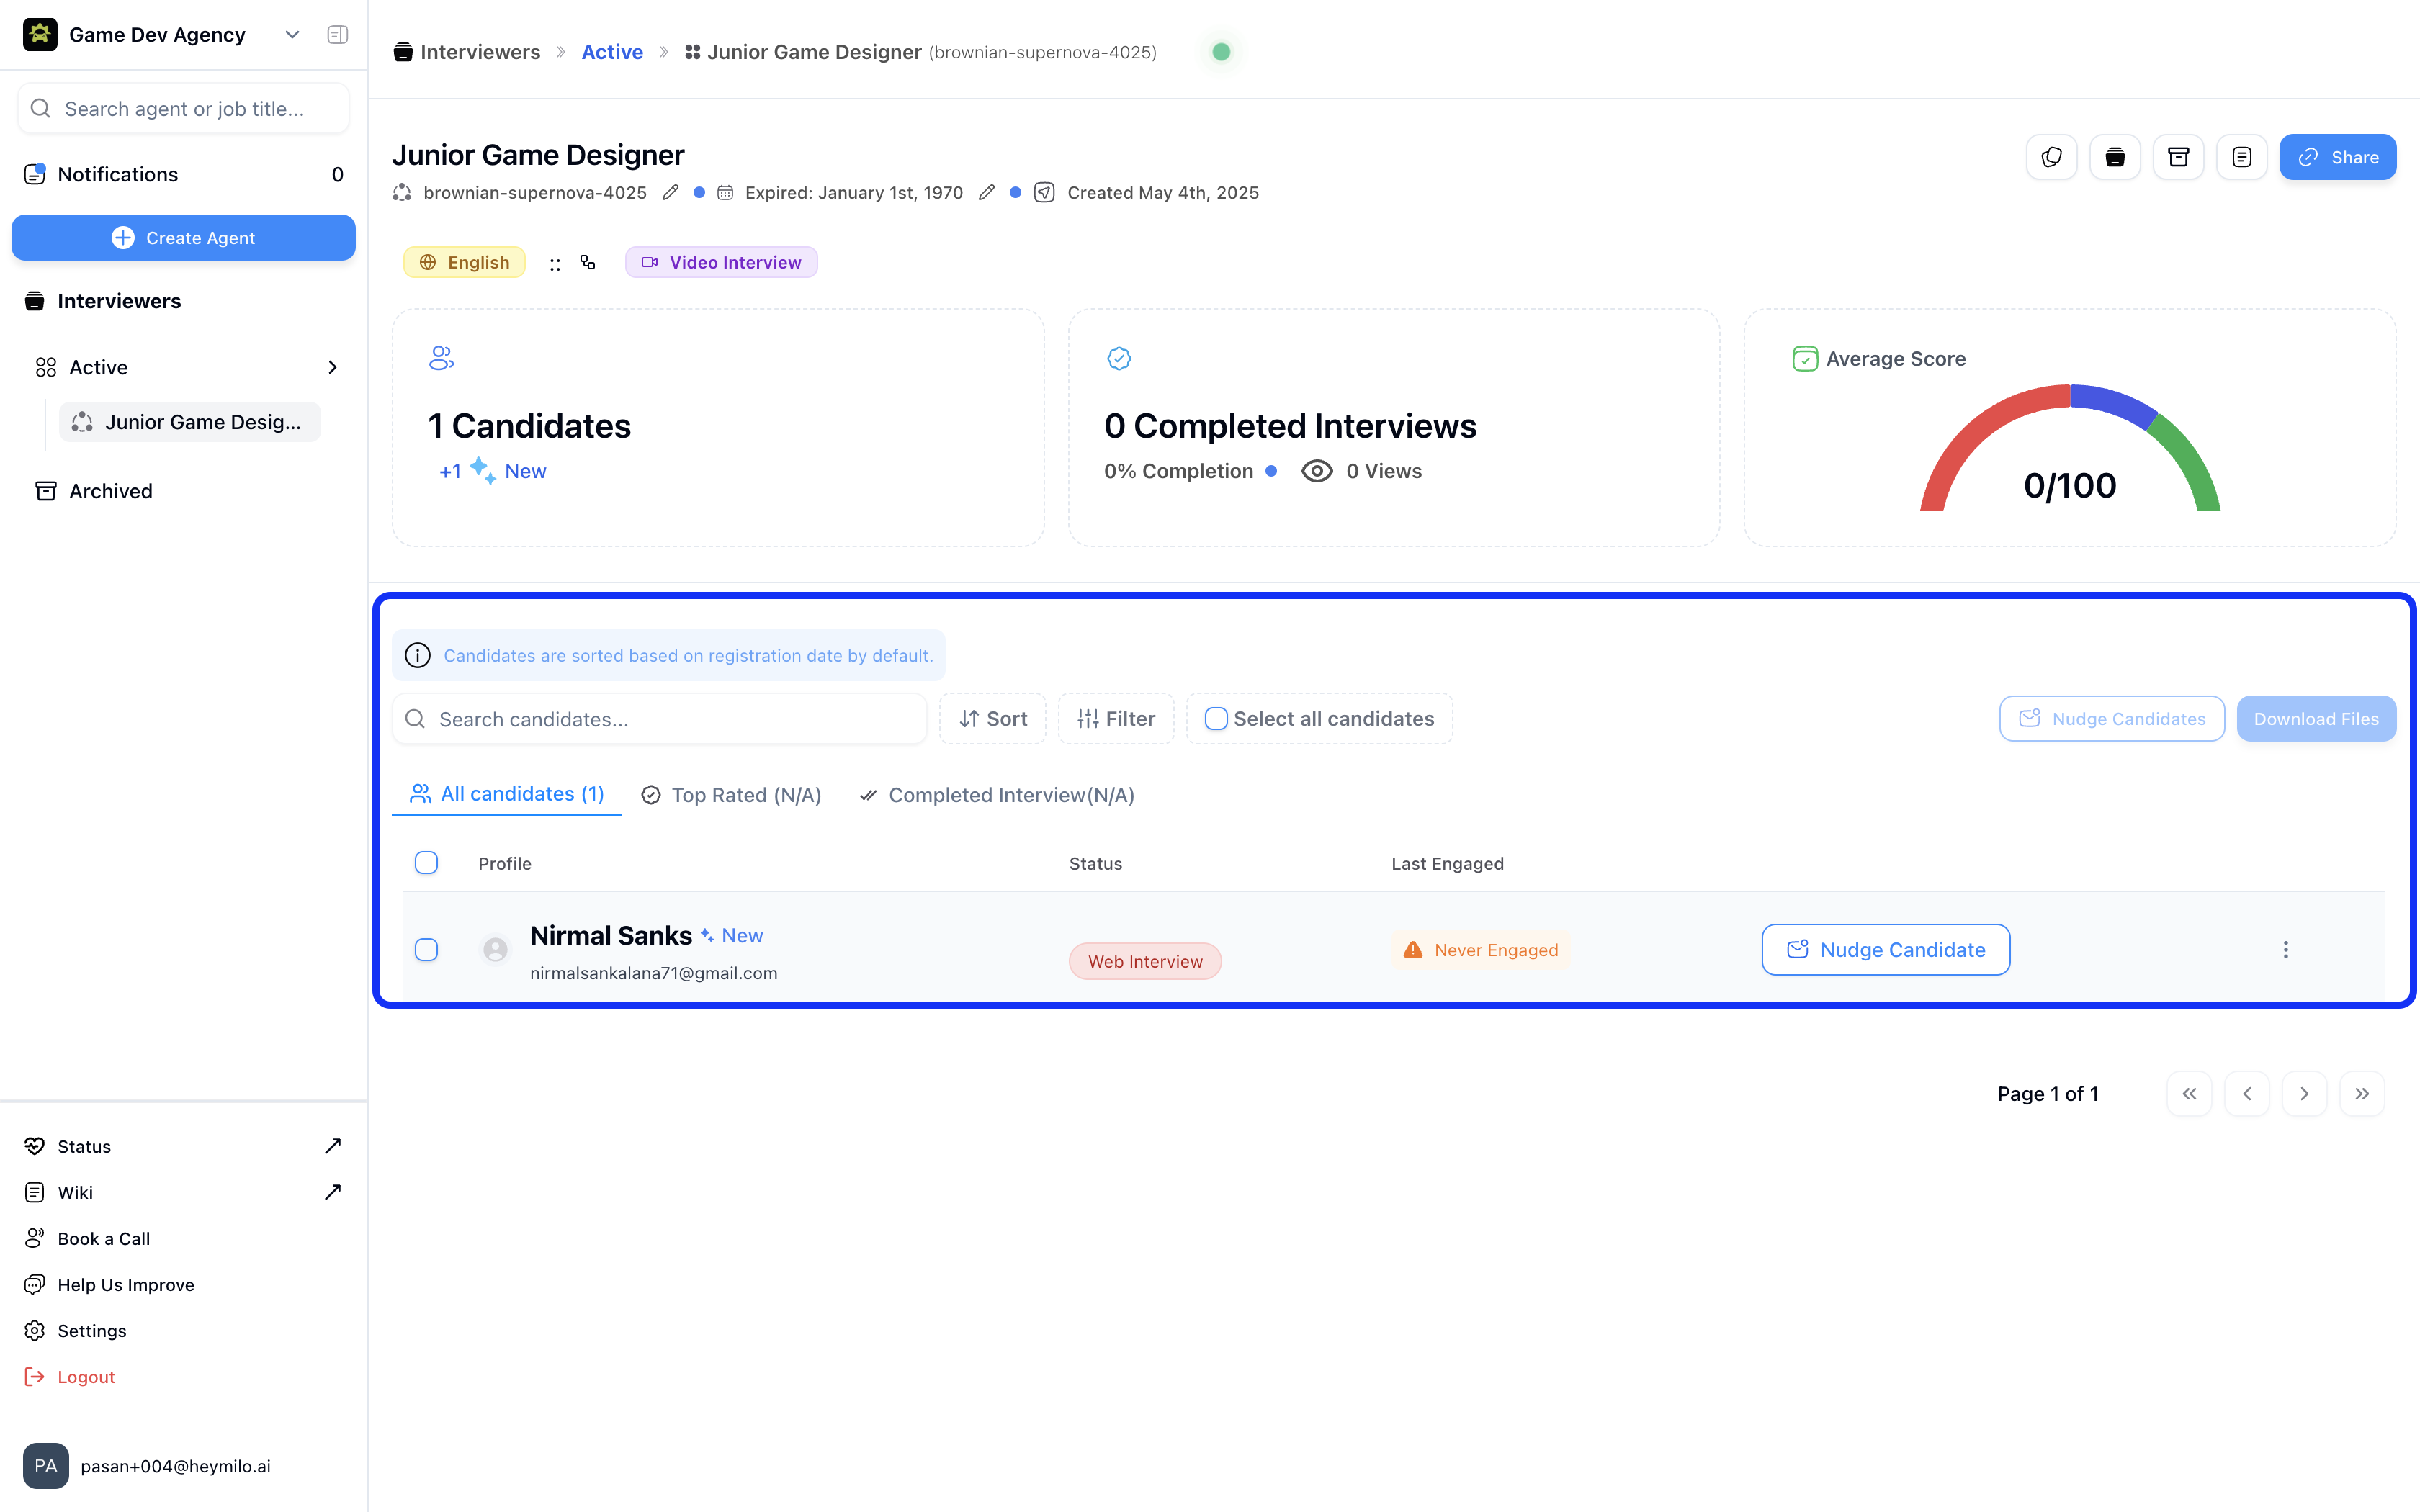Viewport: 2420px width, 1512px height.
Task: Click the pencil icon next to brownian-supernova-4025
Action: [671, 192]
